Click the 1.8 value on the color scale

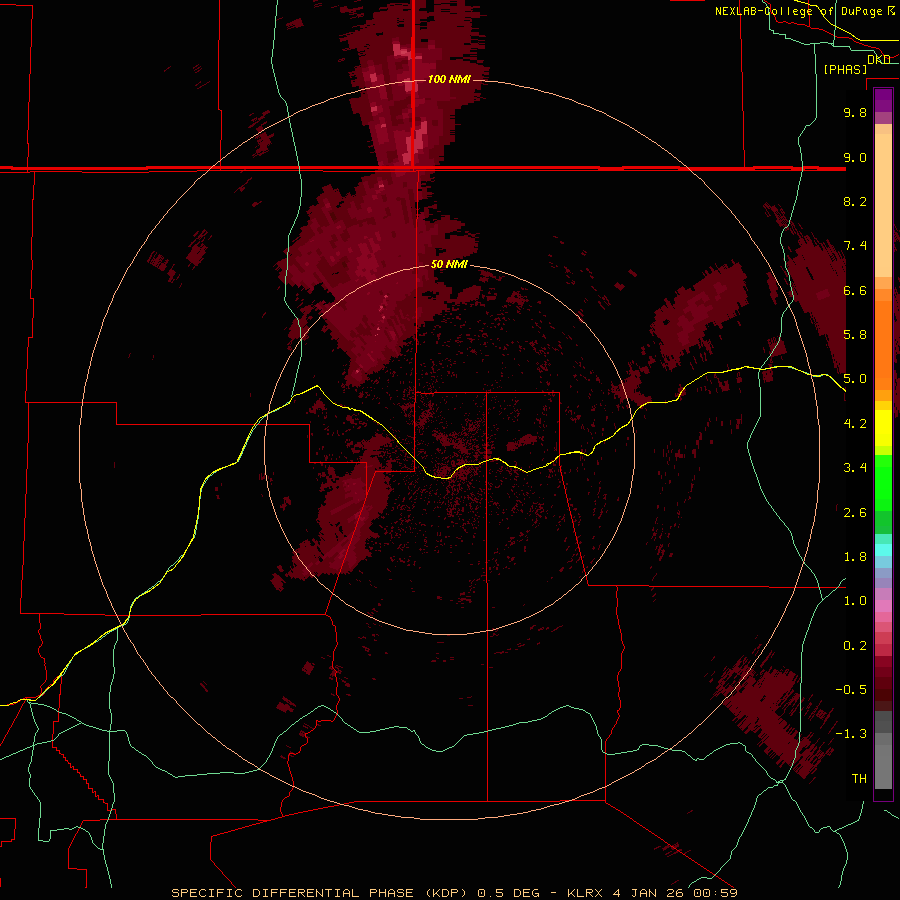pos(855,557)
